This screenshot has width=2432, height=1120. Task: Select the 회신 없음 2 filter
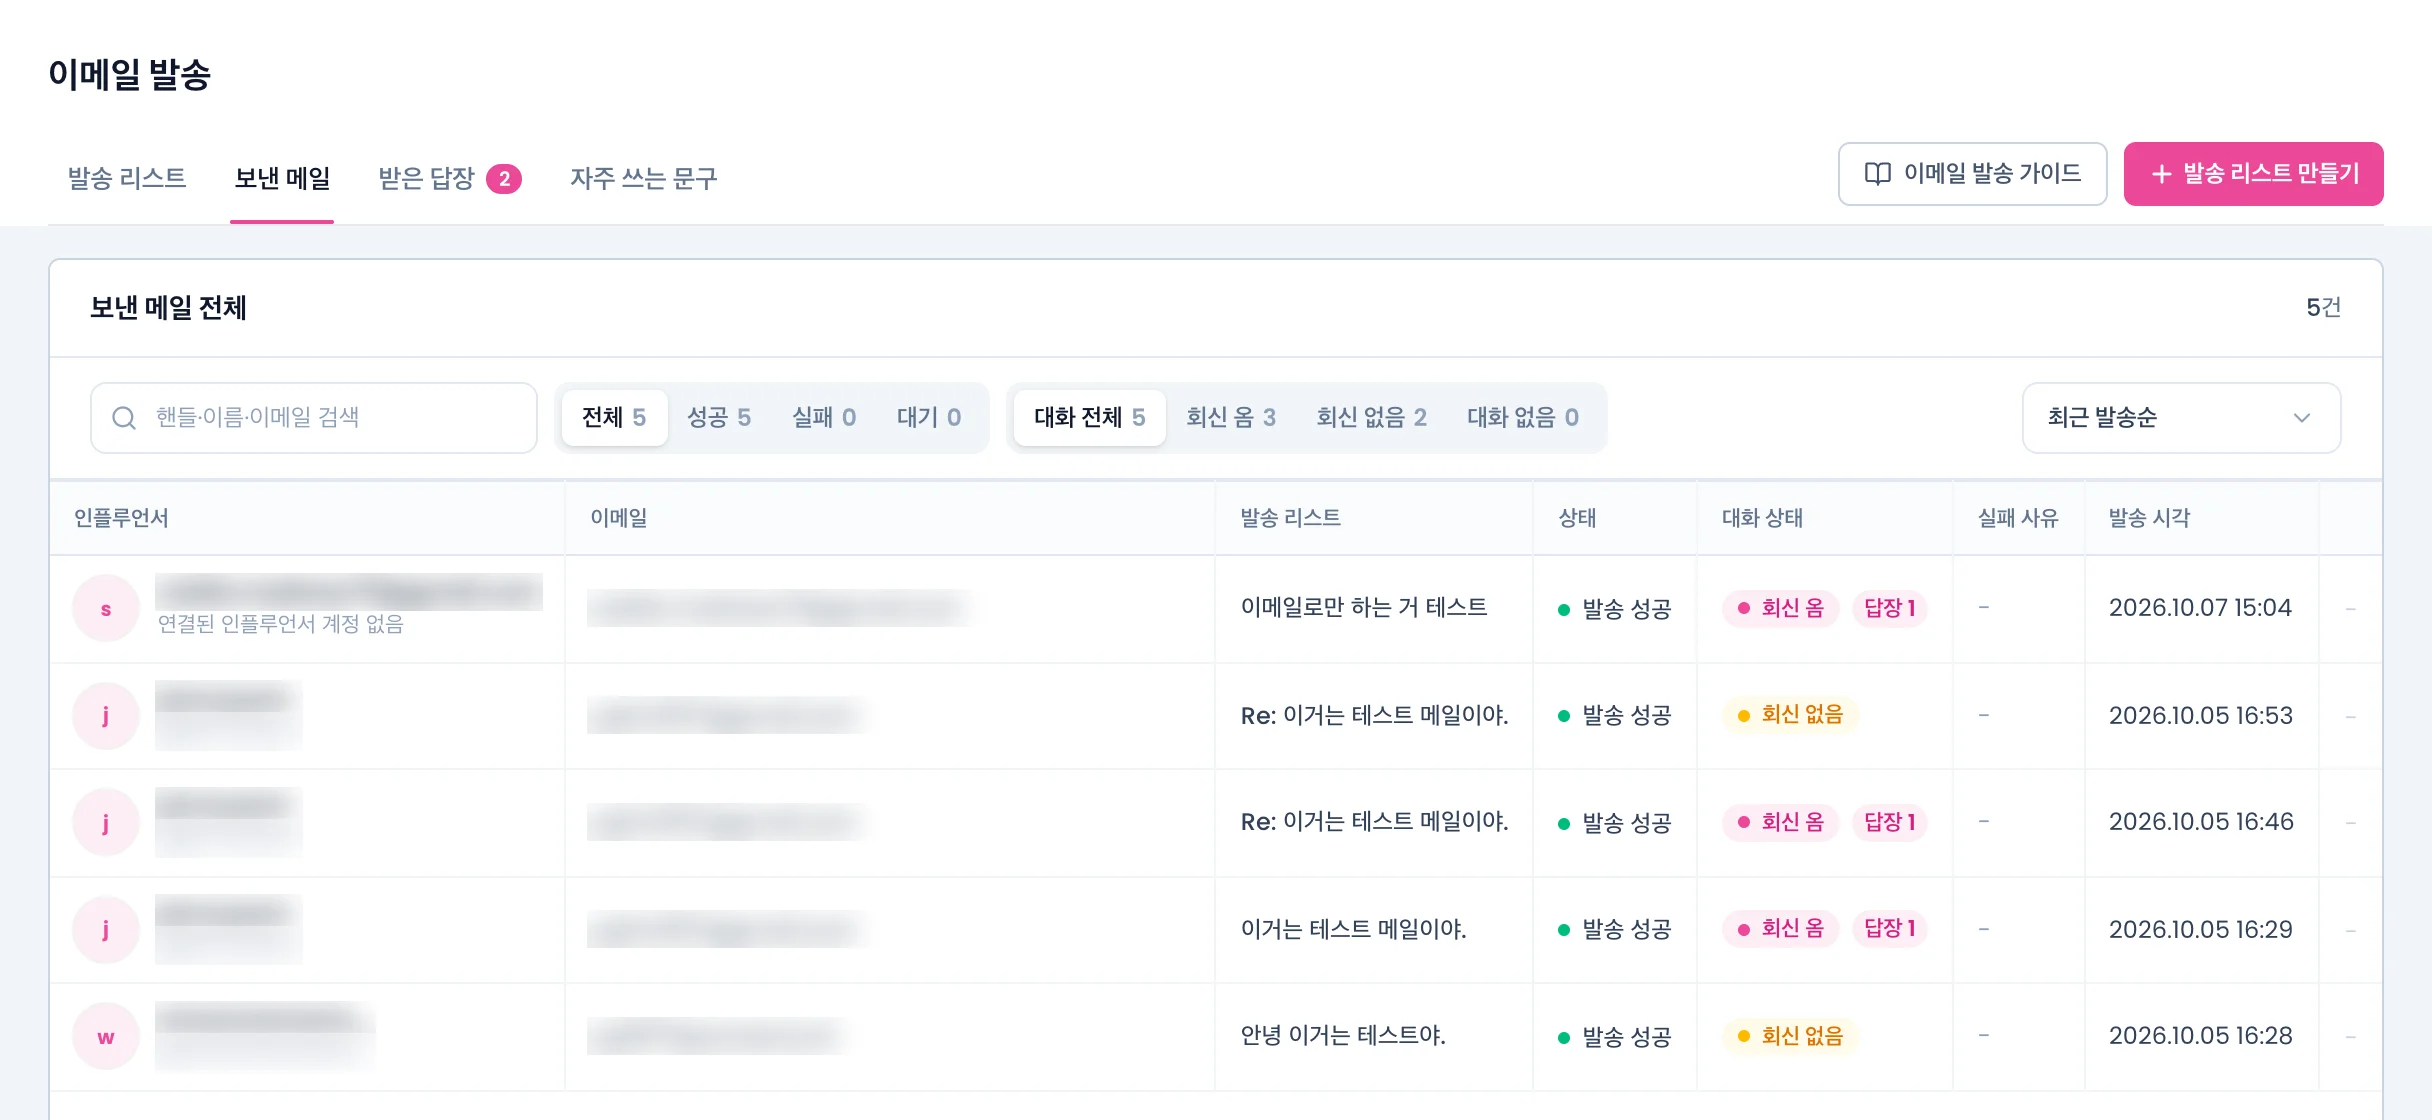pos(1372,418)
